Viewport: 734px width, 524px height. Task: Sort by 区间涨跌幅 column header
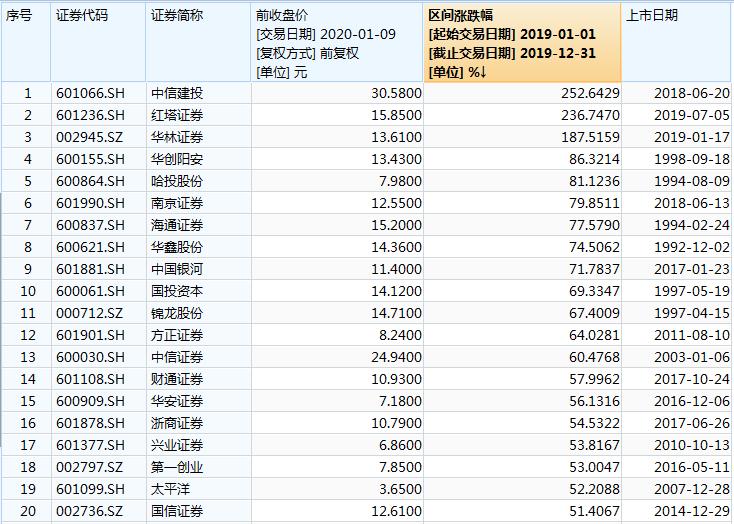522,43
